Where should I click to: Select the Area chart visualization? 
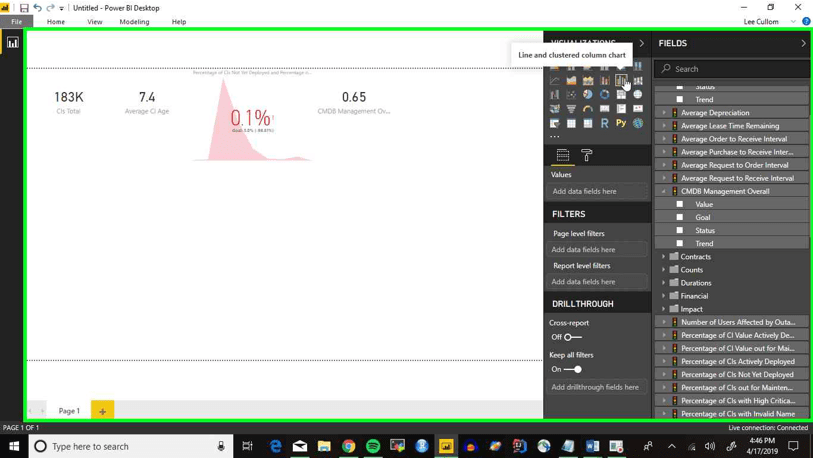click(x=572, y=80)
